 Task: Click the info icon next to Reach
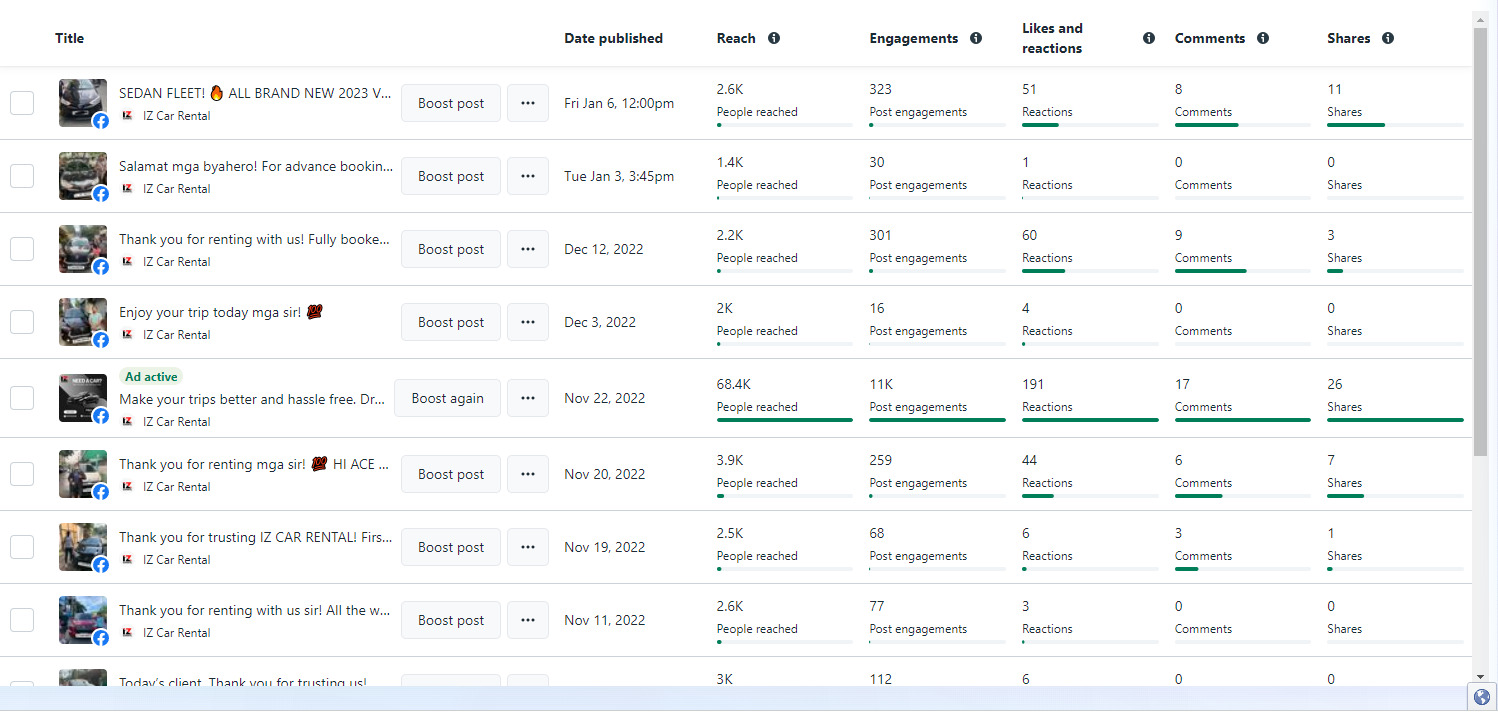click(774, 38)
